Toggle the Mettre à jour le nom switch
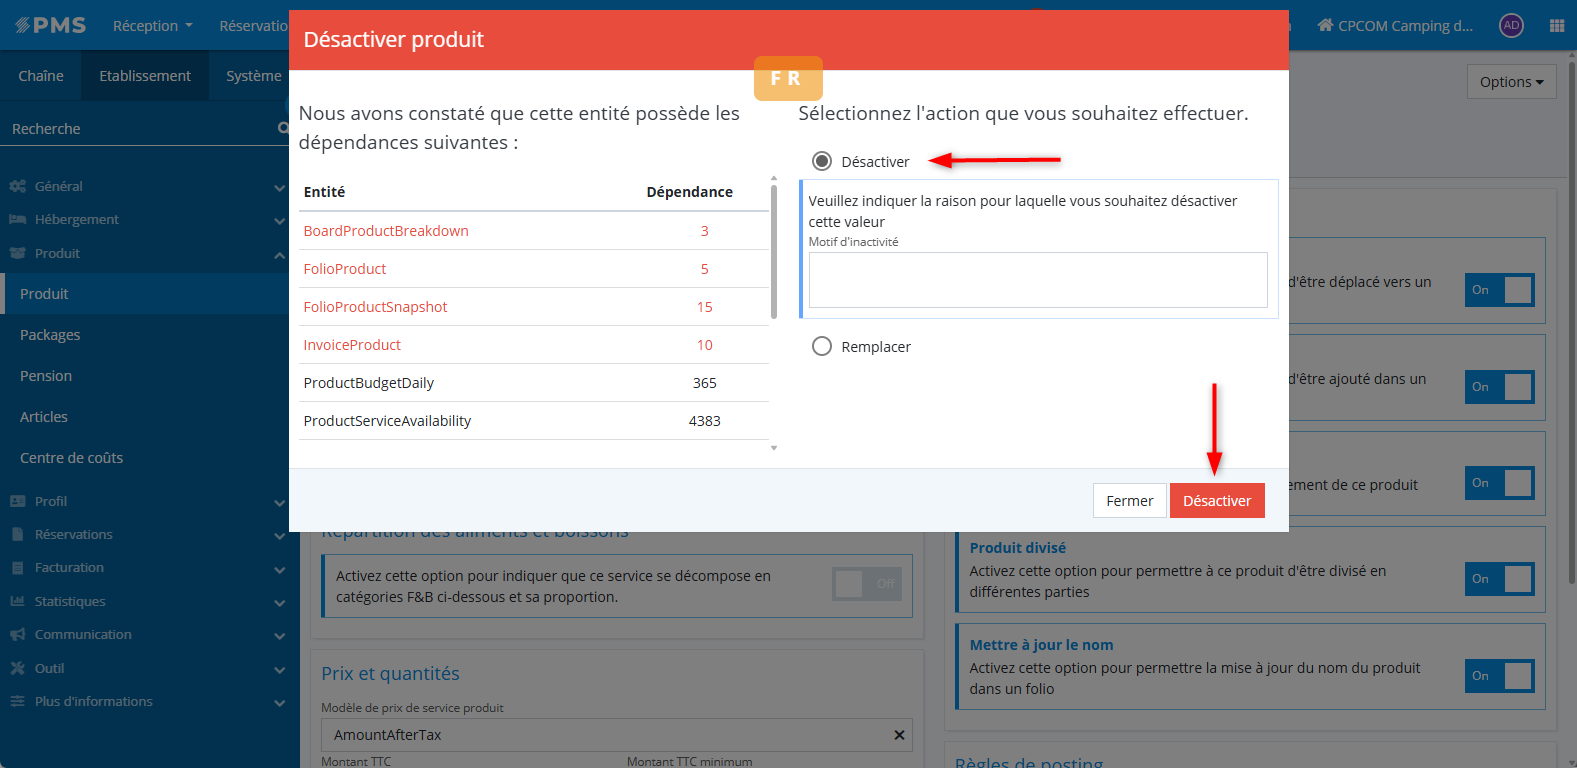The height and width of the screenshot is (768, 1577). coord(1499,676)
